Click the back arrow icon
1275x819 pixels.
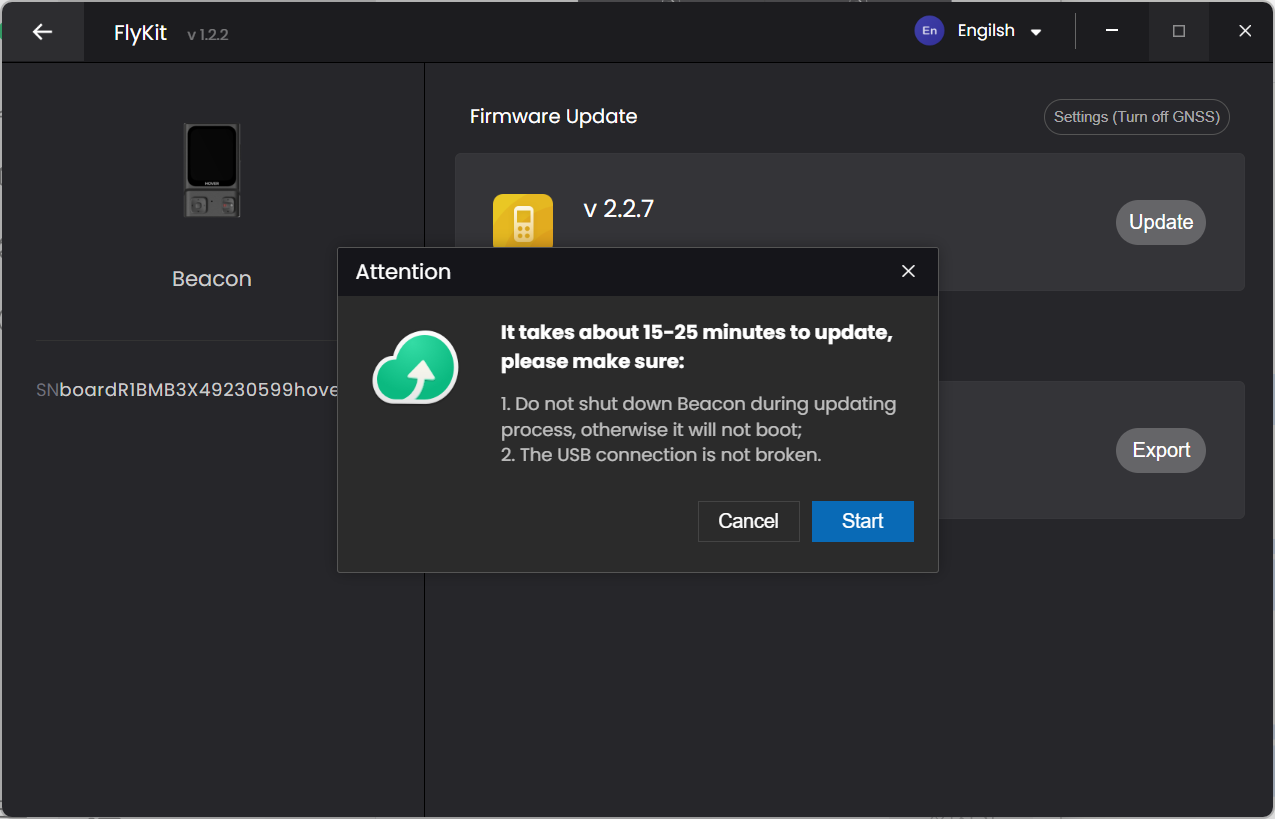click(x=42, y=32)
